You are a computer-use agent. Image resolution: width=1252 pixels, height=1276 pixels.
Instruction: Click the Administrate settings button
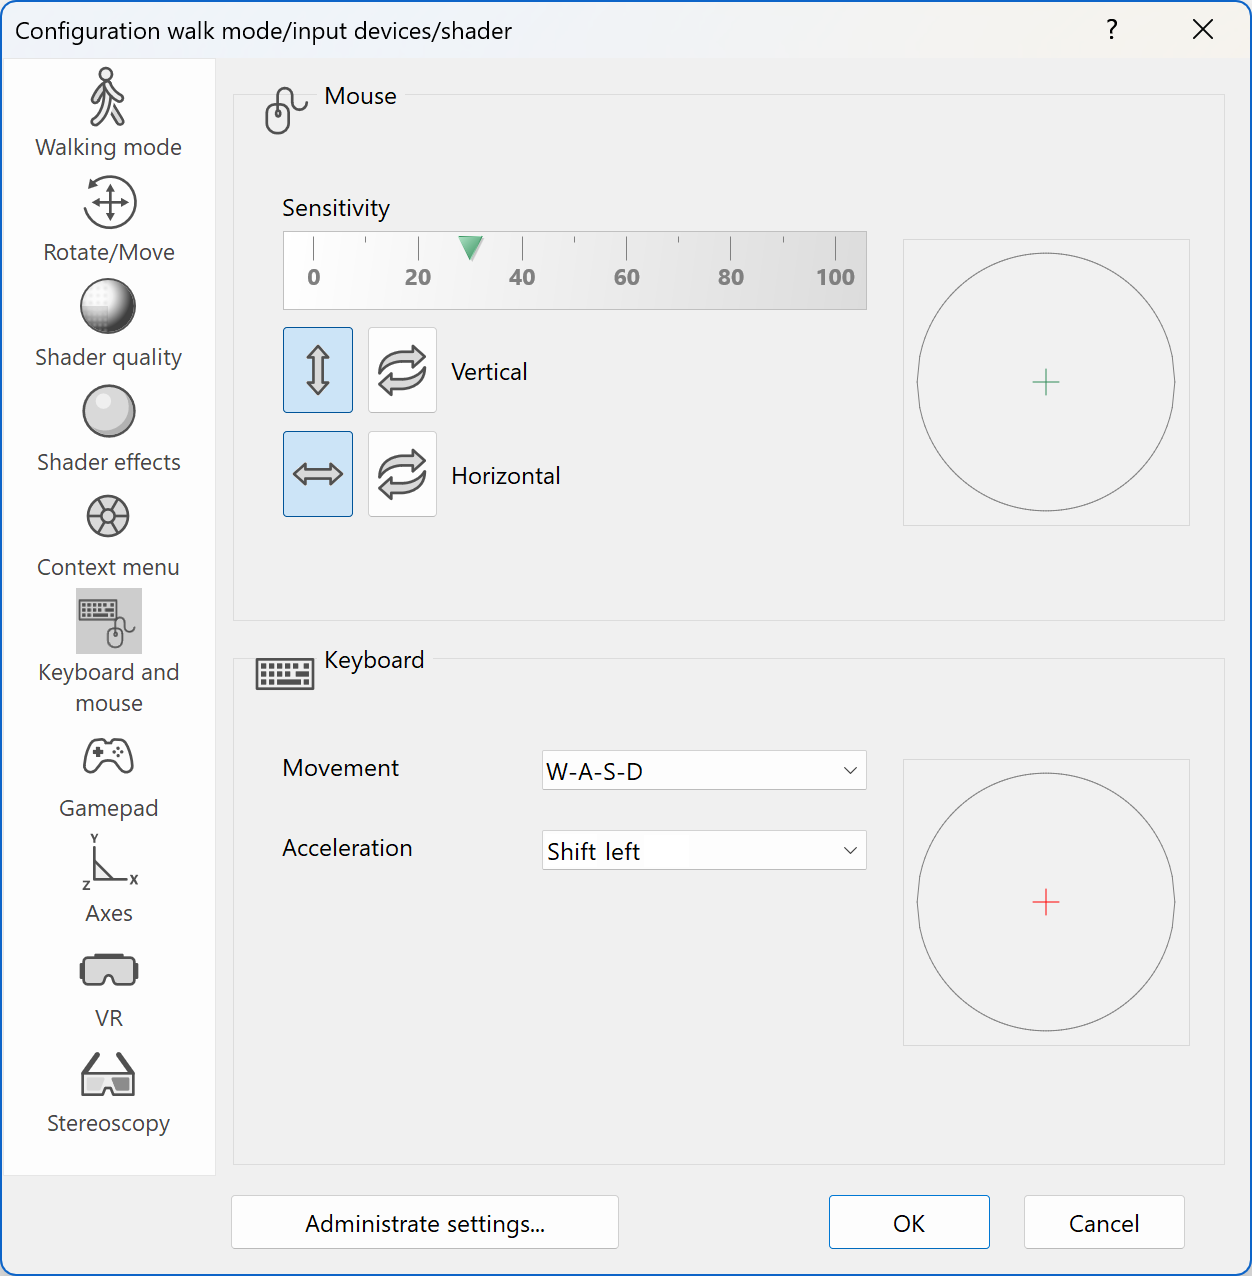pyautogui.click(x=425, y=1223)
